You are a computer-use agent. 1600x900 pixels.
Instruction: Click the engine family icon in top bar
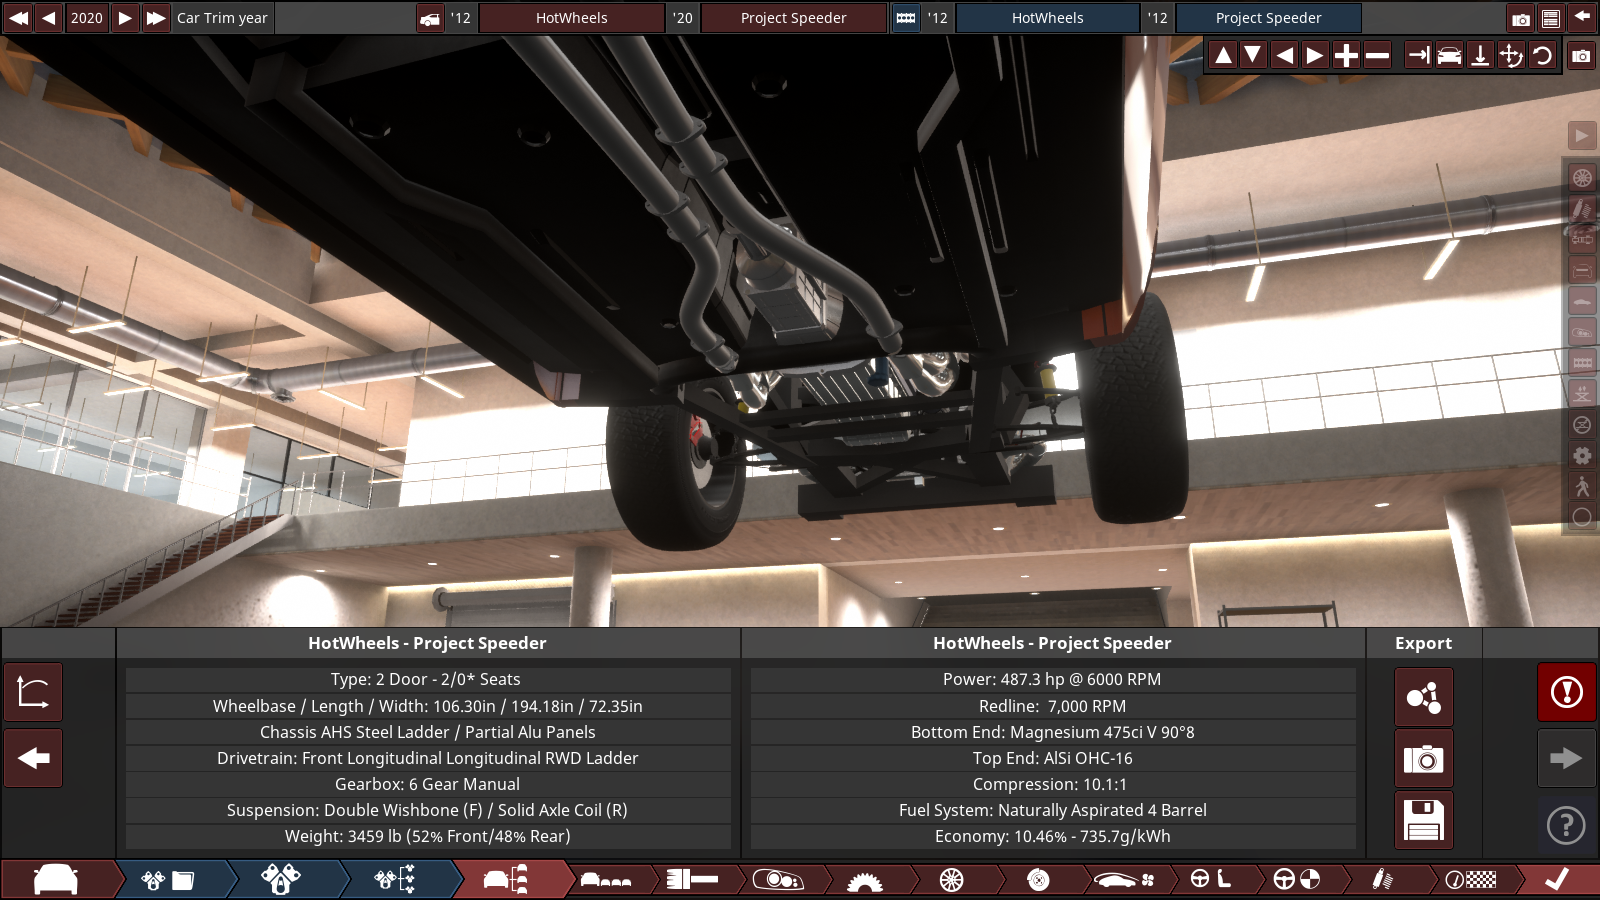(906, 18)
